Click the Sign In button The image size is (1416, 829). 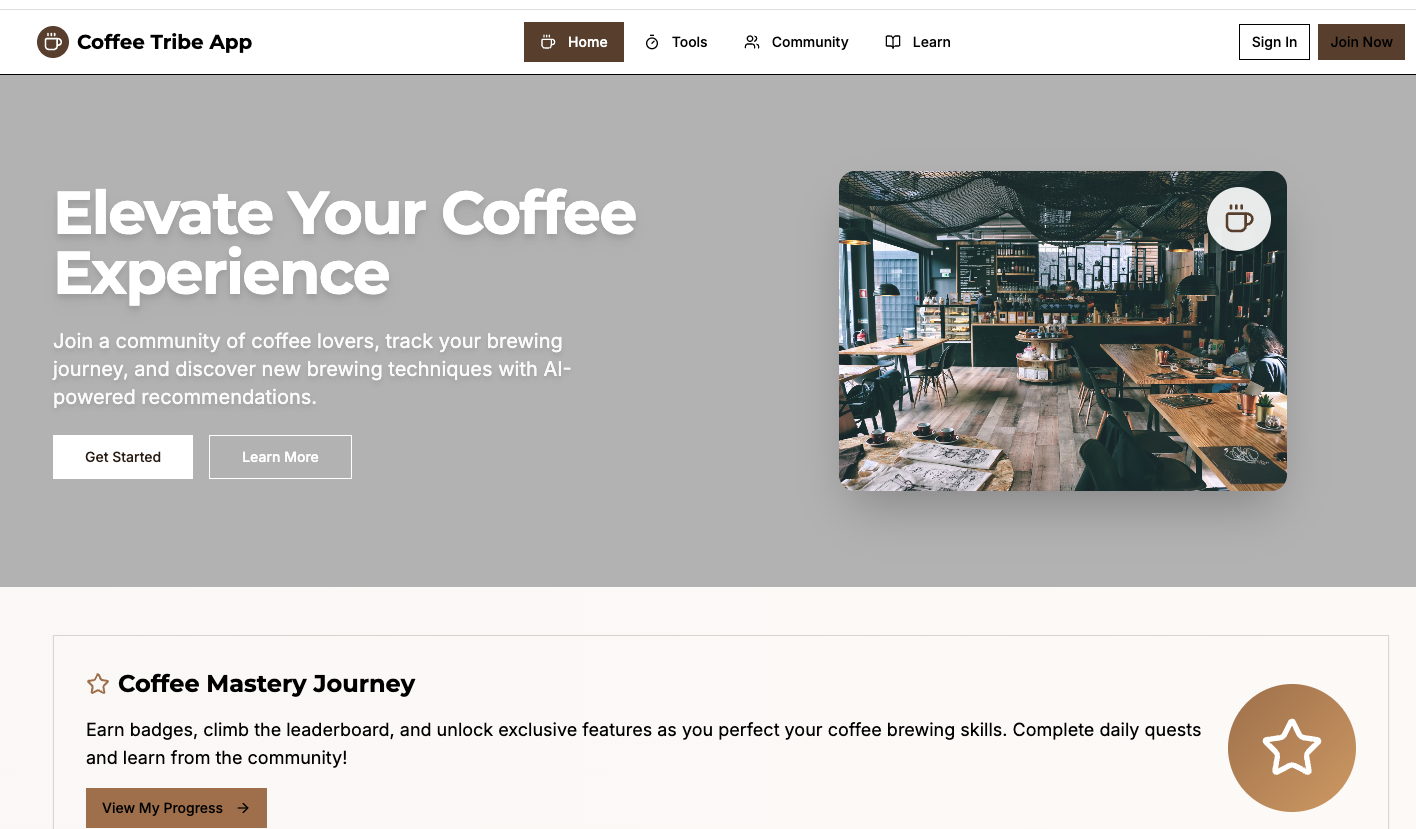click(x=1274, y=42)
